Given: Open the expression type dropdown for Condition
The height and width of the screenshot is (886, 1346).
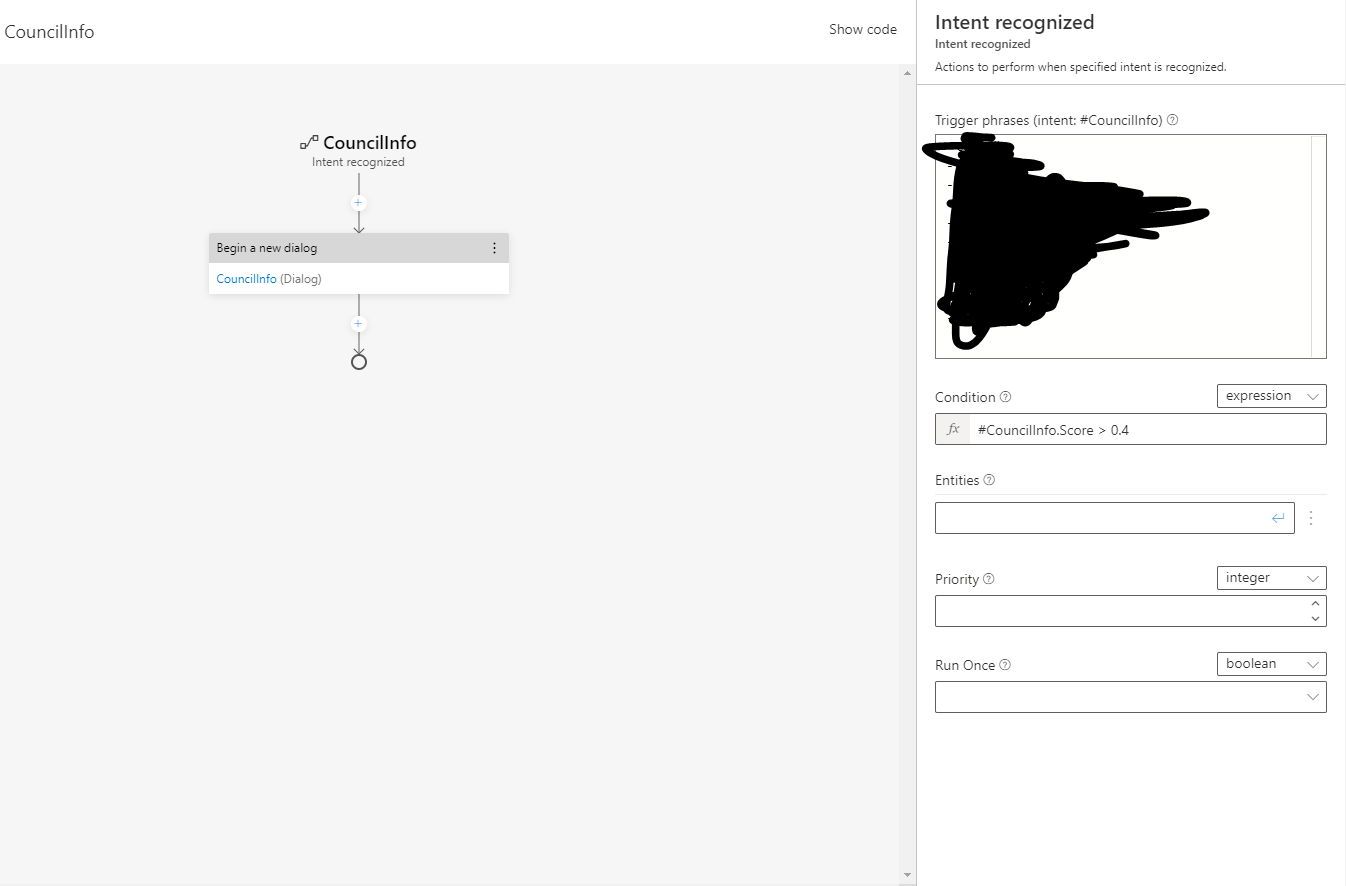Looking at the screenshot, I should (1271, 395).
